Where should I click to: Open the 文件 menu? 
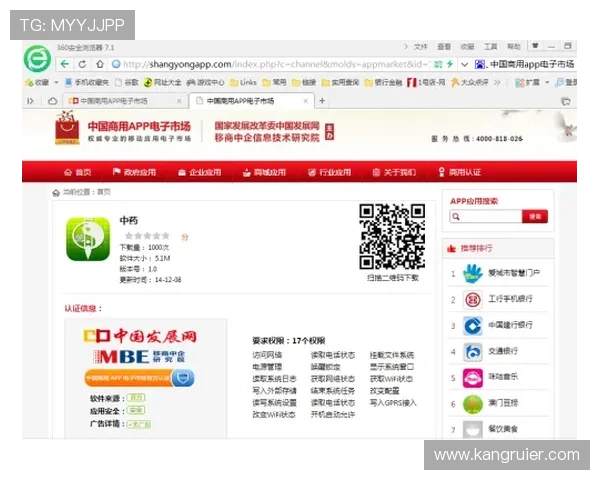tap(420, 47)
